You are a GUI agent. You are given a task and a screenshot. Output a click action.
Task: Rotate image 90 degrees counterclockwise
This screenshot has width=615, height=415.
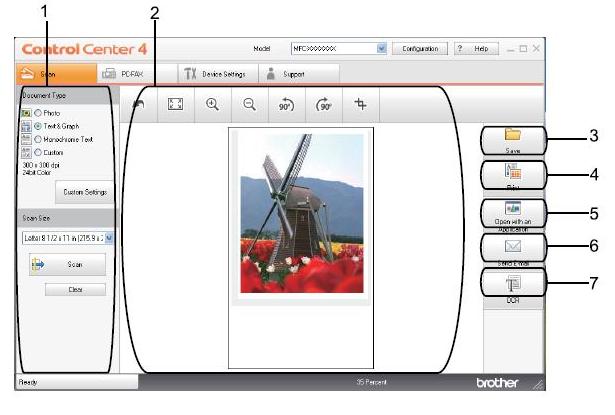pyautogui.click(x=285, y=104)
